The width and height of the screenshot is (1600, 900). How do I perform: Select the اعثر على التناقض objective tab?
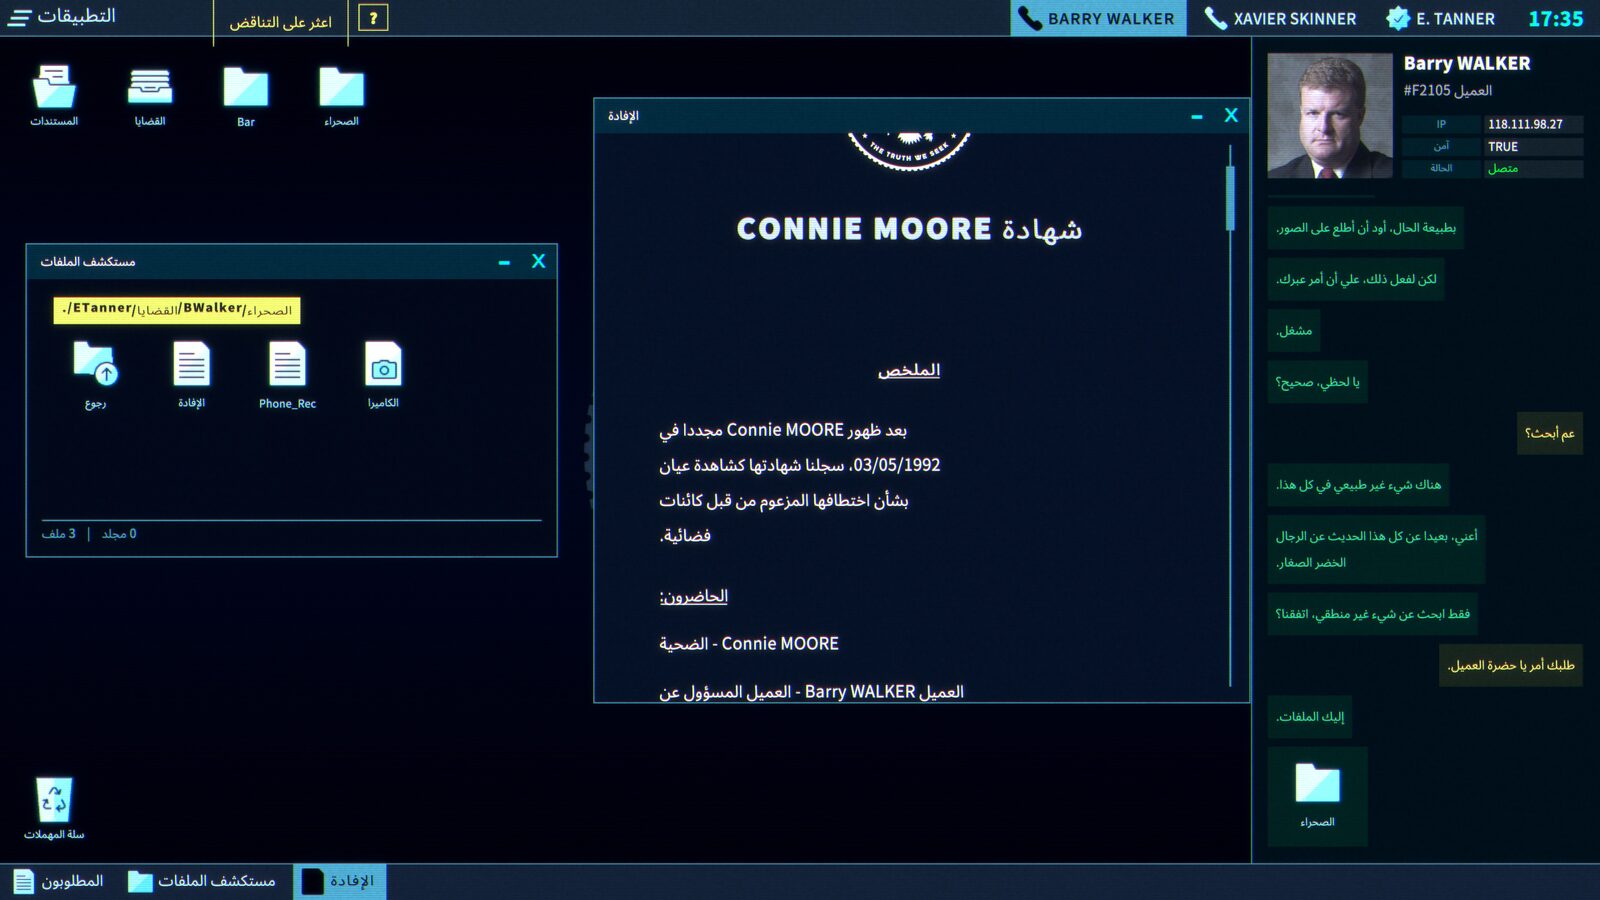(x=281, y=21)
